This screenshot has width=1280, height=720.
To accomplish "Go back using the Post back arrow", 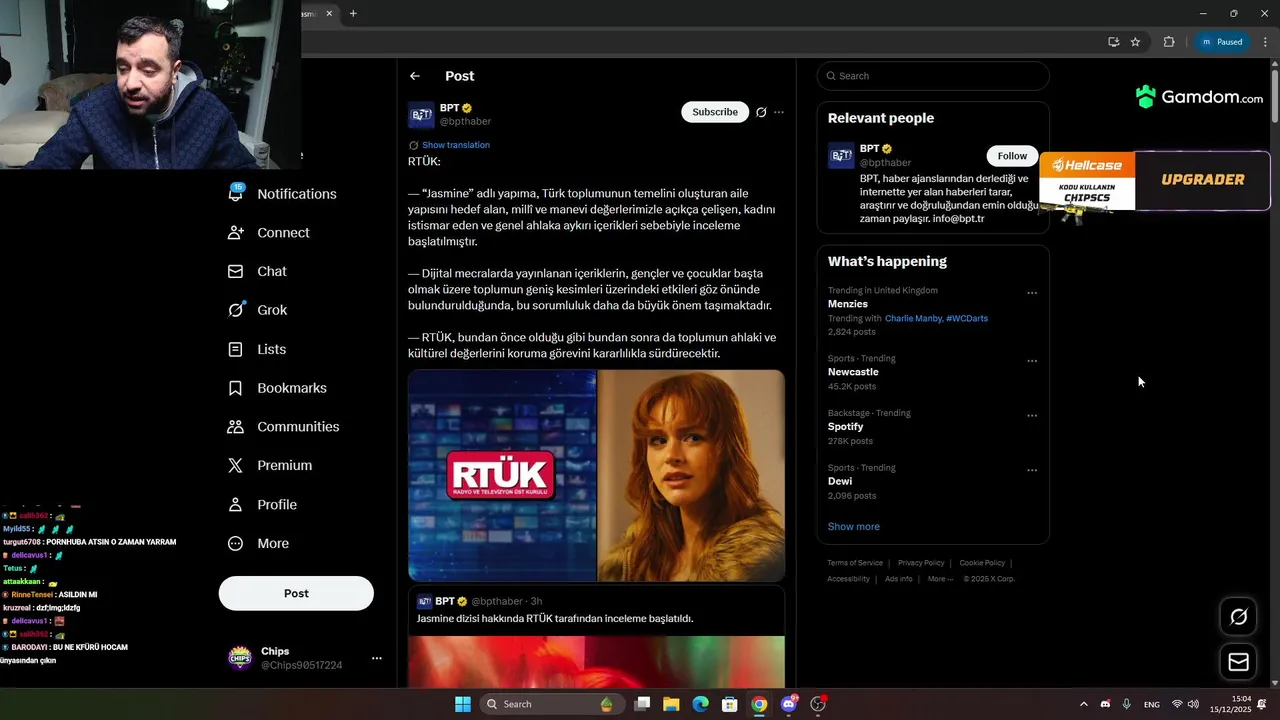I will (415, 76).
